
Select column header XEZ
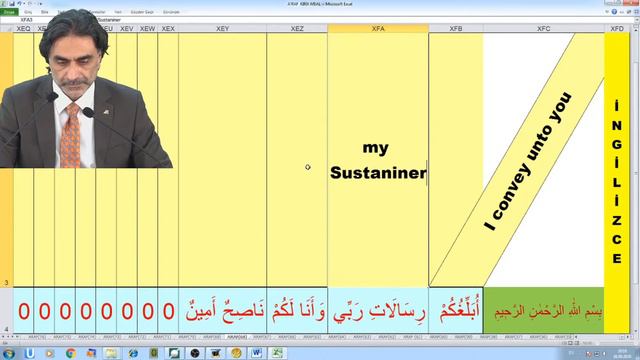tap(297, 29)
